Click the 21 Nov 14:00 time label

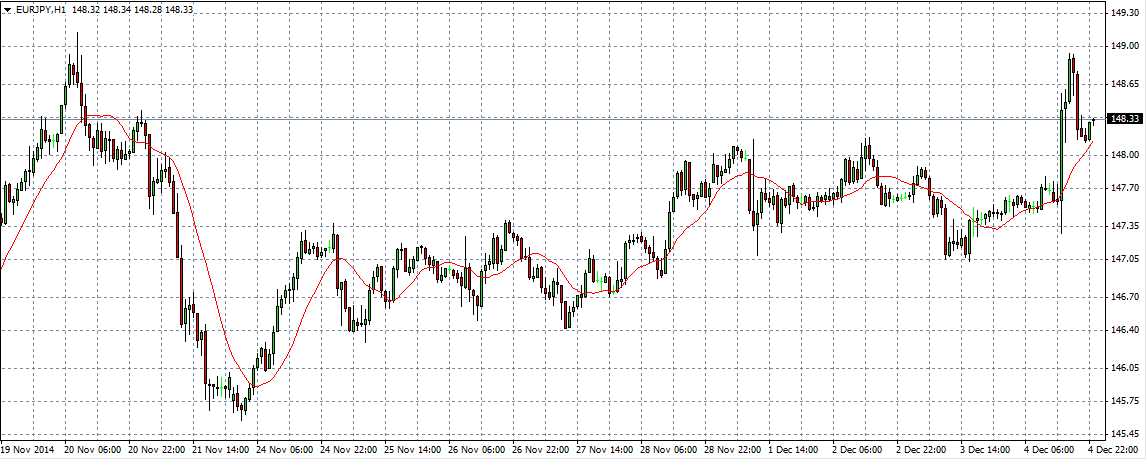point(219,449)
